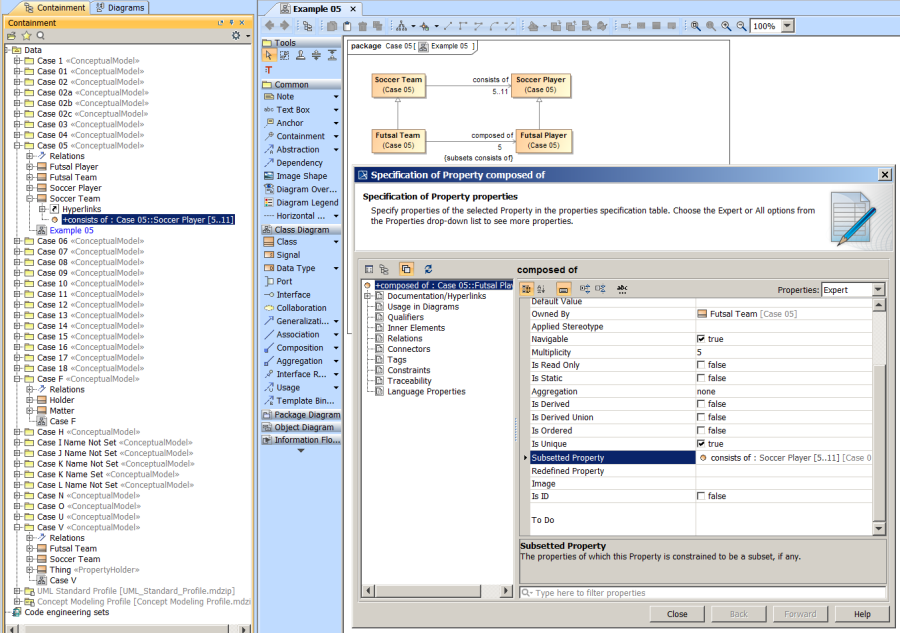This screenshot has width=900, height=633.
Task: Select the Dependency tool
Action: [290, 162]
